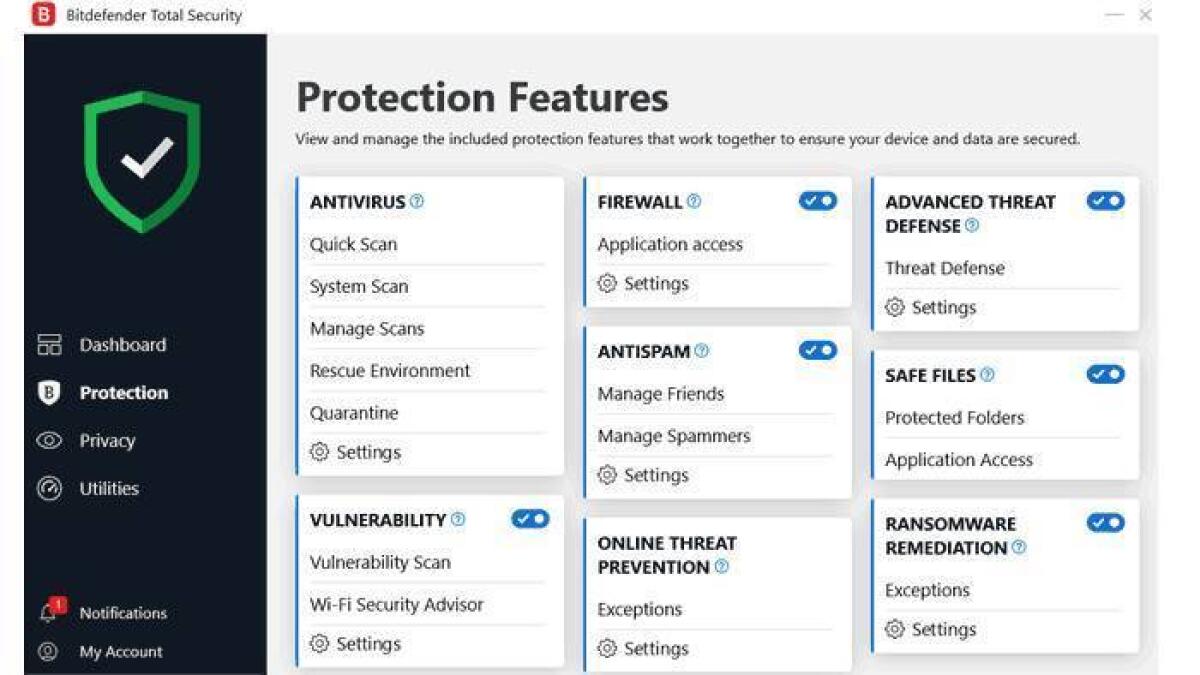Open Quarantine under Antivirus

click(353, 412)
